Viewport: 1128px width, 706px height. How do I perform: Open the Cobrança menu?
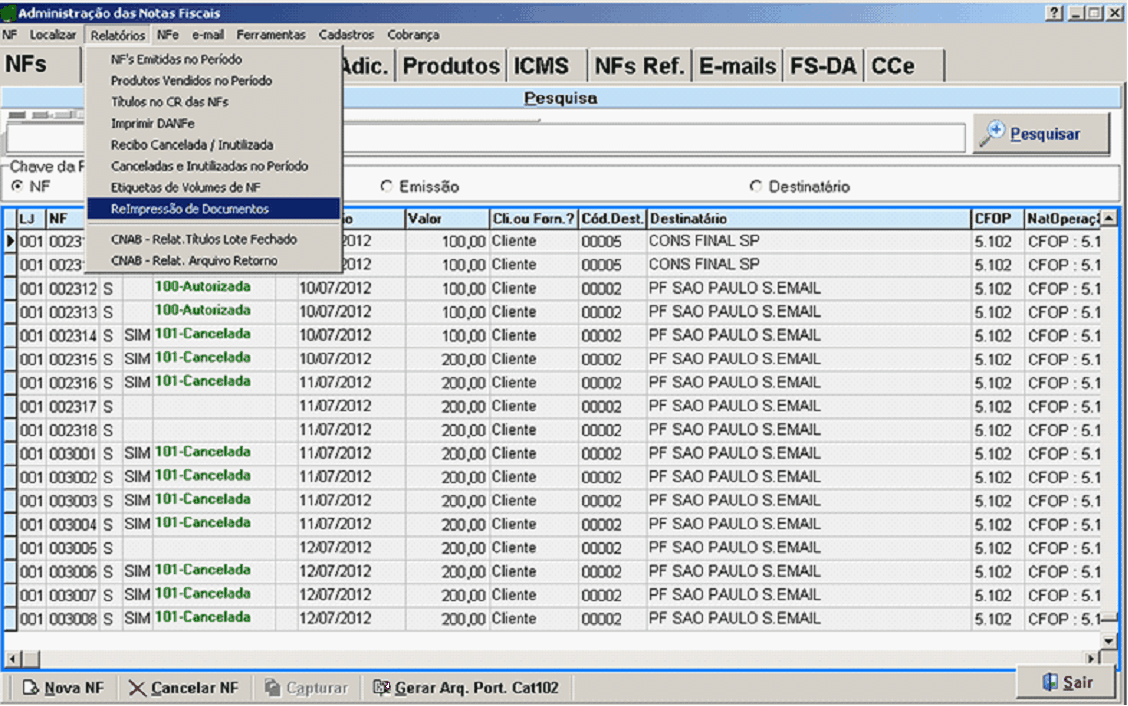413,35
